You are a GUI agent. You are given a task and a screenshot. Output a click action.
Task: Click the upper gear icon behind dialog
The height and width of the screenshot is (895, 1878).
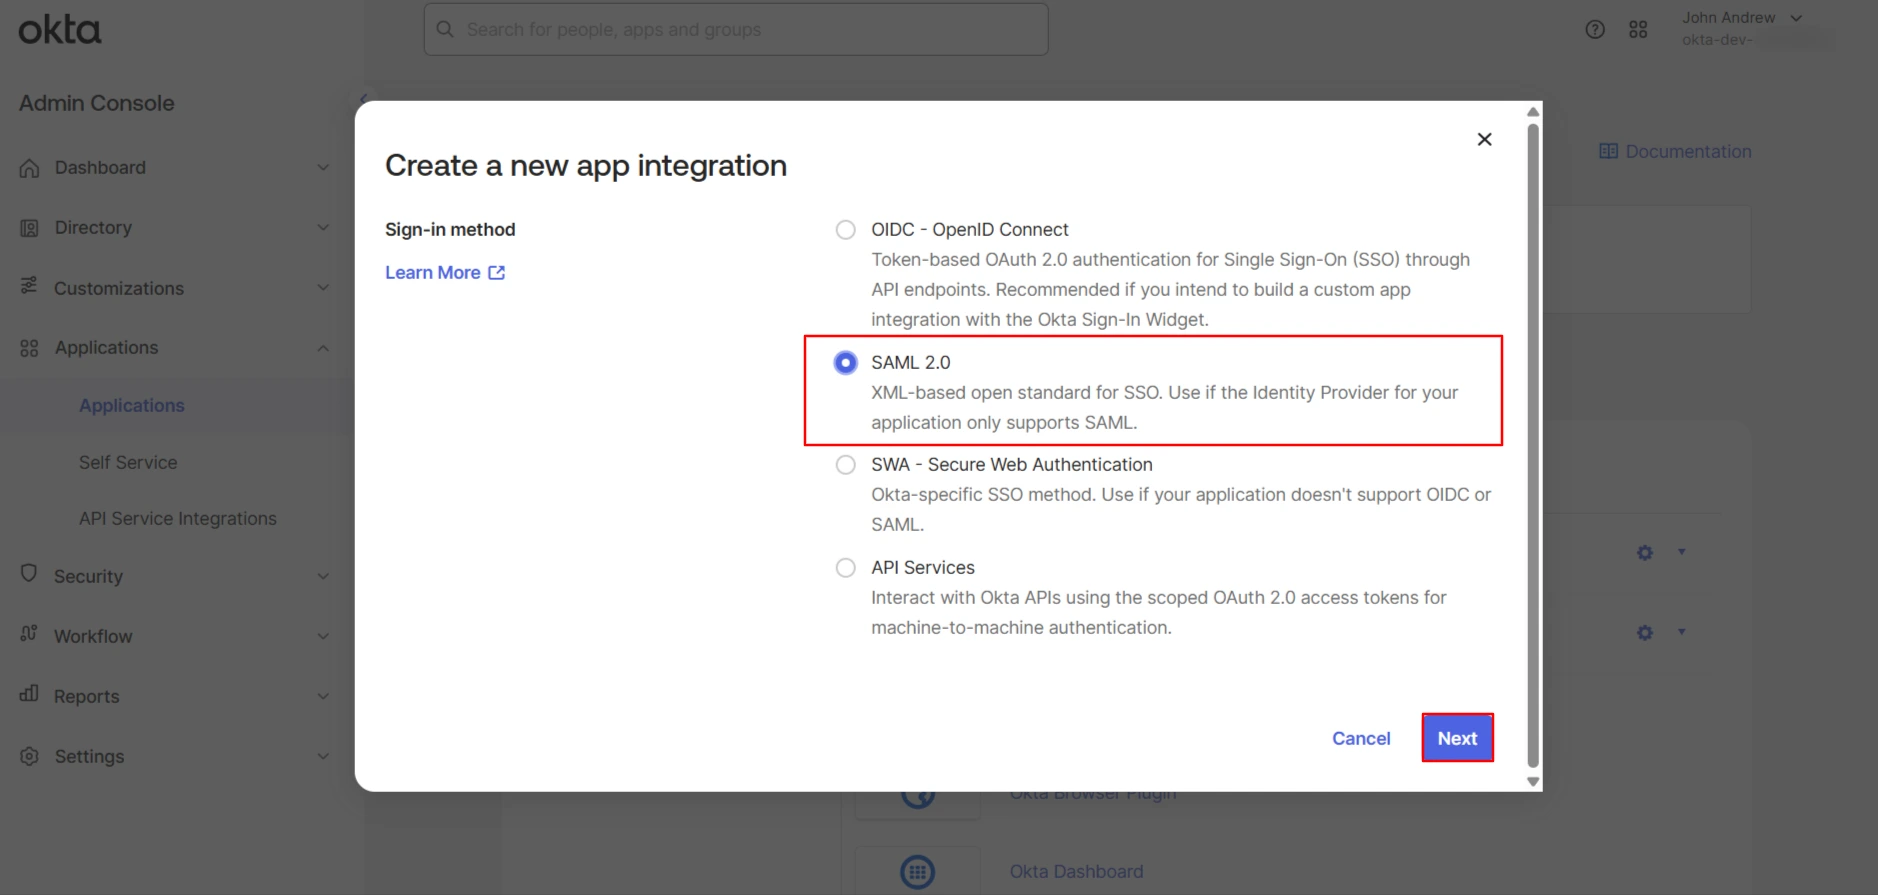[1645, 552]
